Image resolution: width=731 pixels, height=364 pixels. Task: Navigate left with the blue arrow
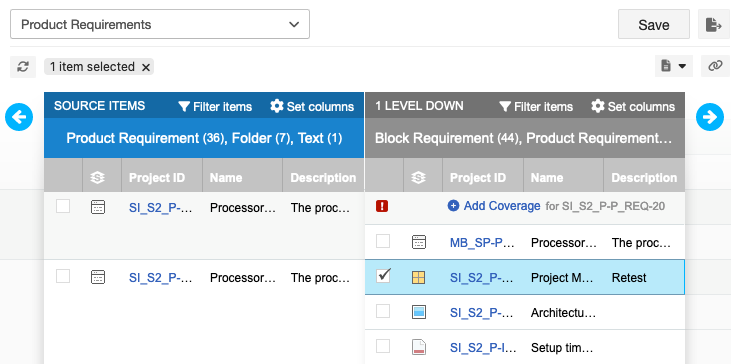tap(19, 117)
